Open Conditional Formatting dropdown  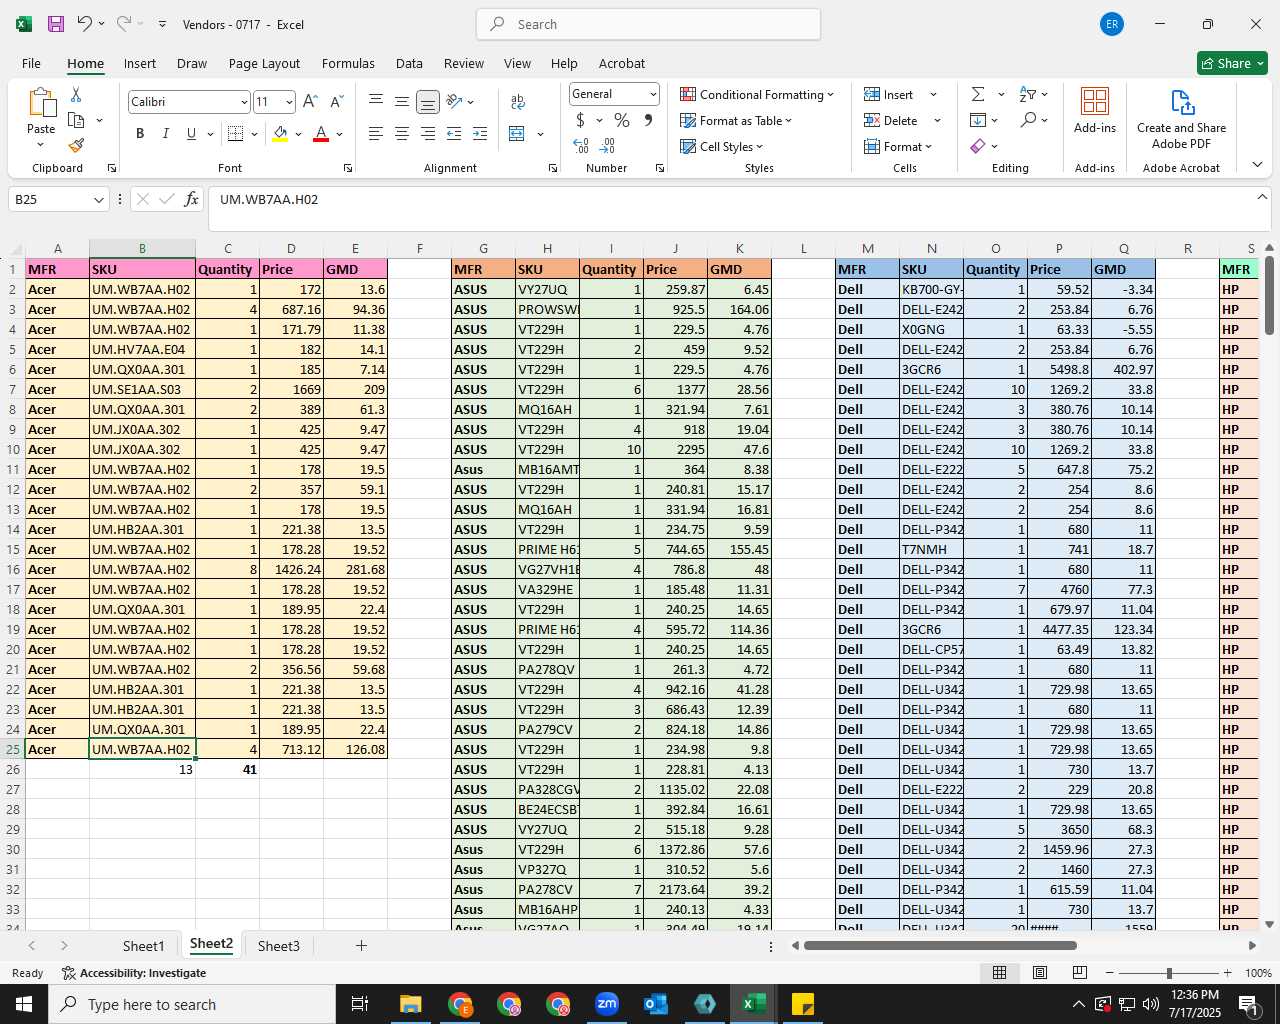(x=757, y=94)
